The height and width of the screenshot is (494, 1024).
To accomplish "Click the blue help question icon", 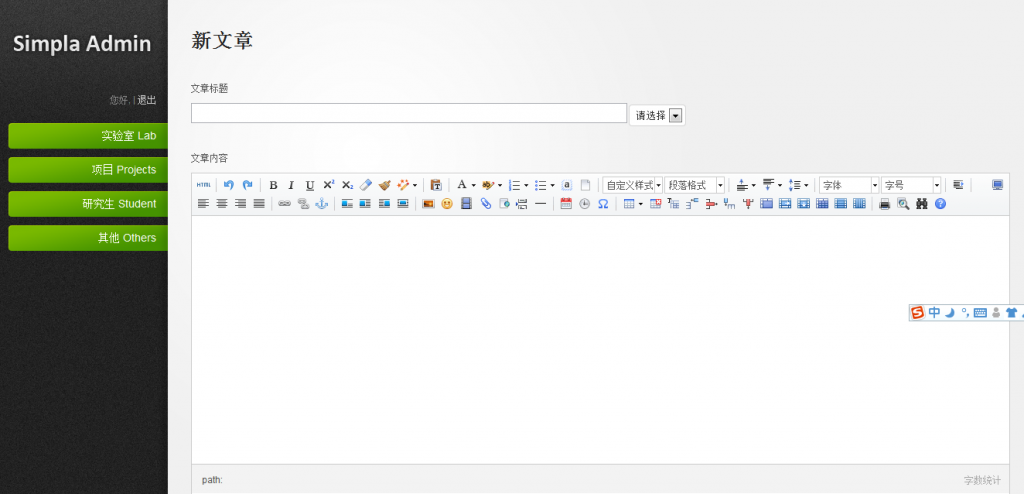I will coord(940,204).
